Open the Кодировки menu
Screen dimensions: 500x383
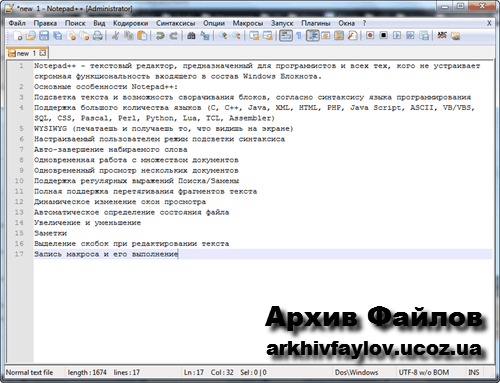click(130, 23)
